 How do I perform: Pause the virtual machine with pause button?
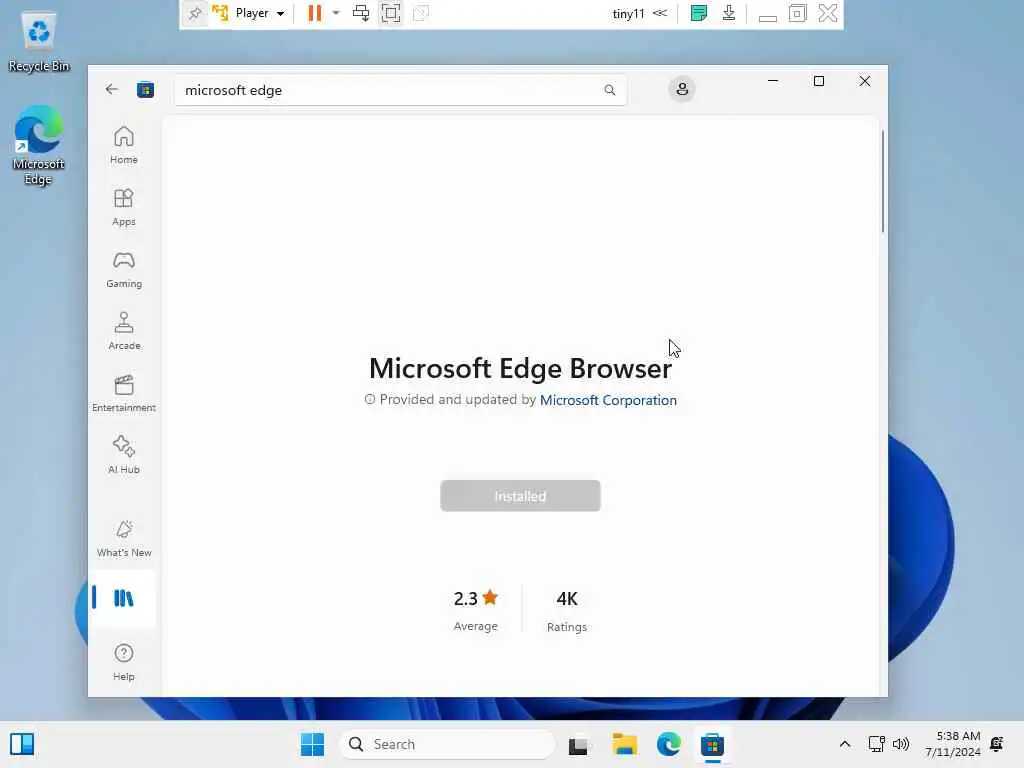(x=315, y=13)
